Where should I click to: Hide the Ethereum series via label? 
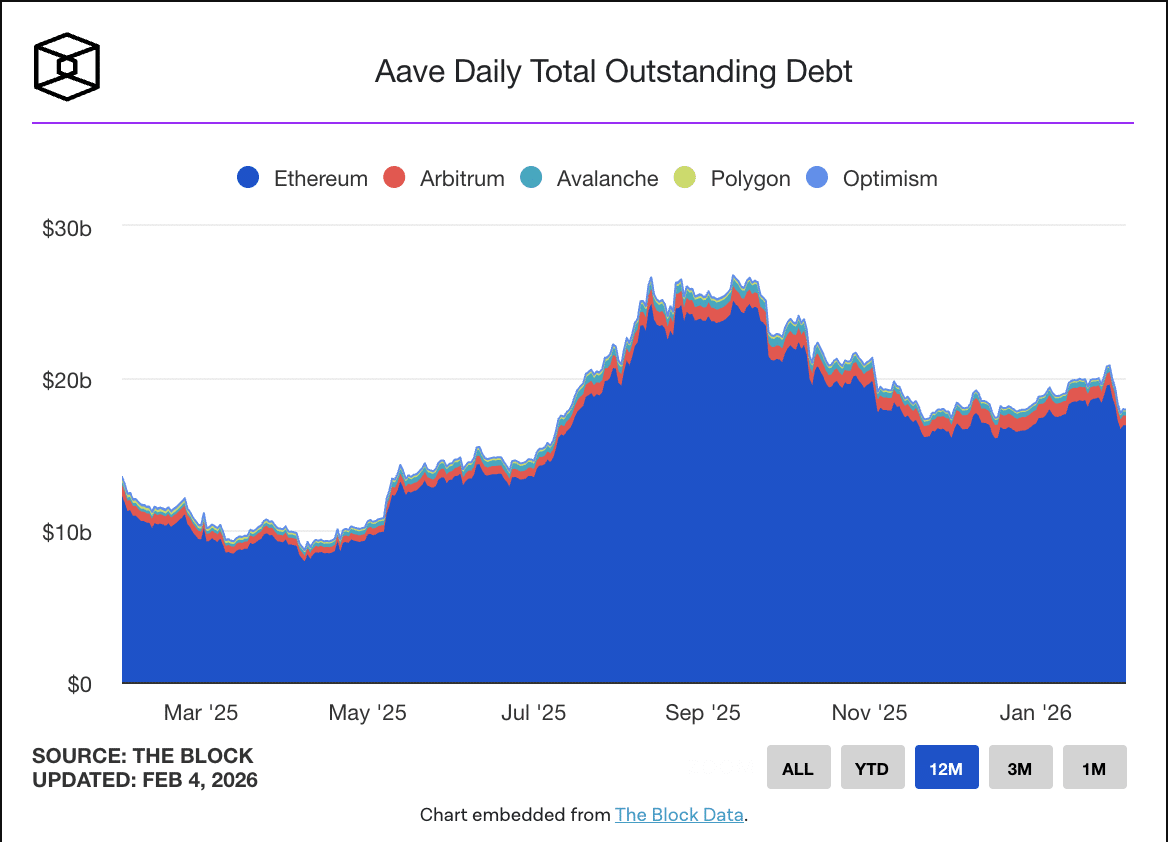[321, 179]
